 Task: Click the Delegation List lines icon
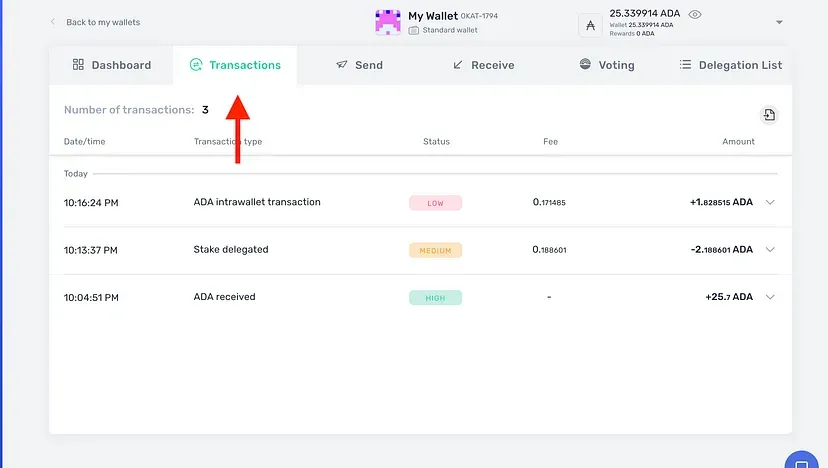point(685,65)
